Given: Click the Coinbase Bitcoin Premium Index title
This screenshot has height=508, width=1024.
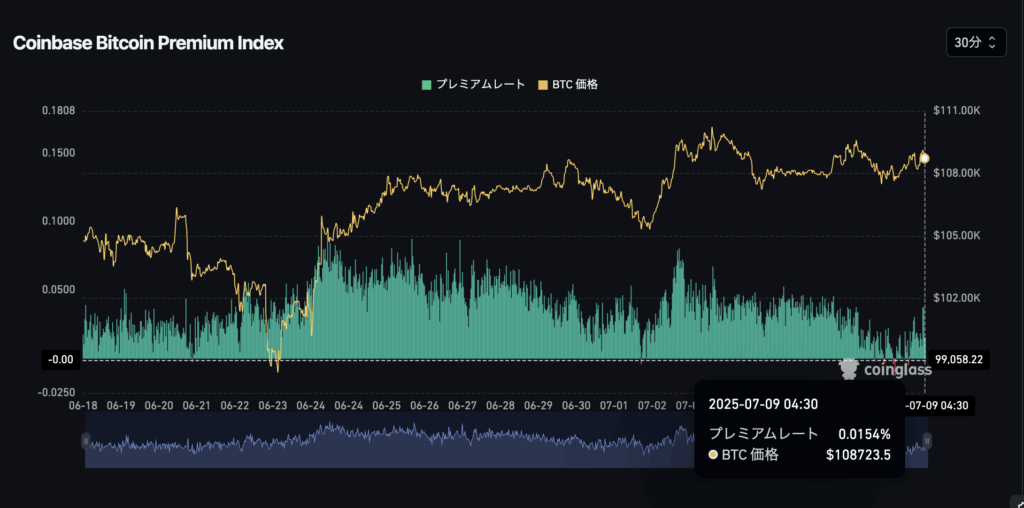Looking at the screenshot, I should coord(148,43).
